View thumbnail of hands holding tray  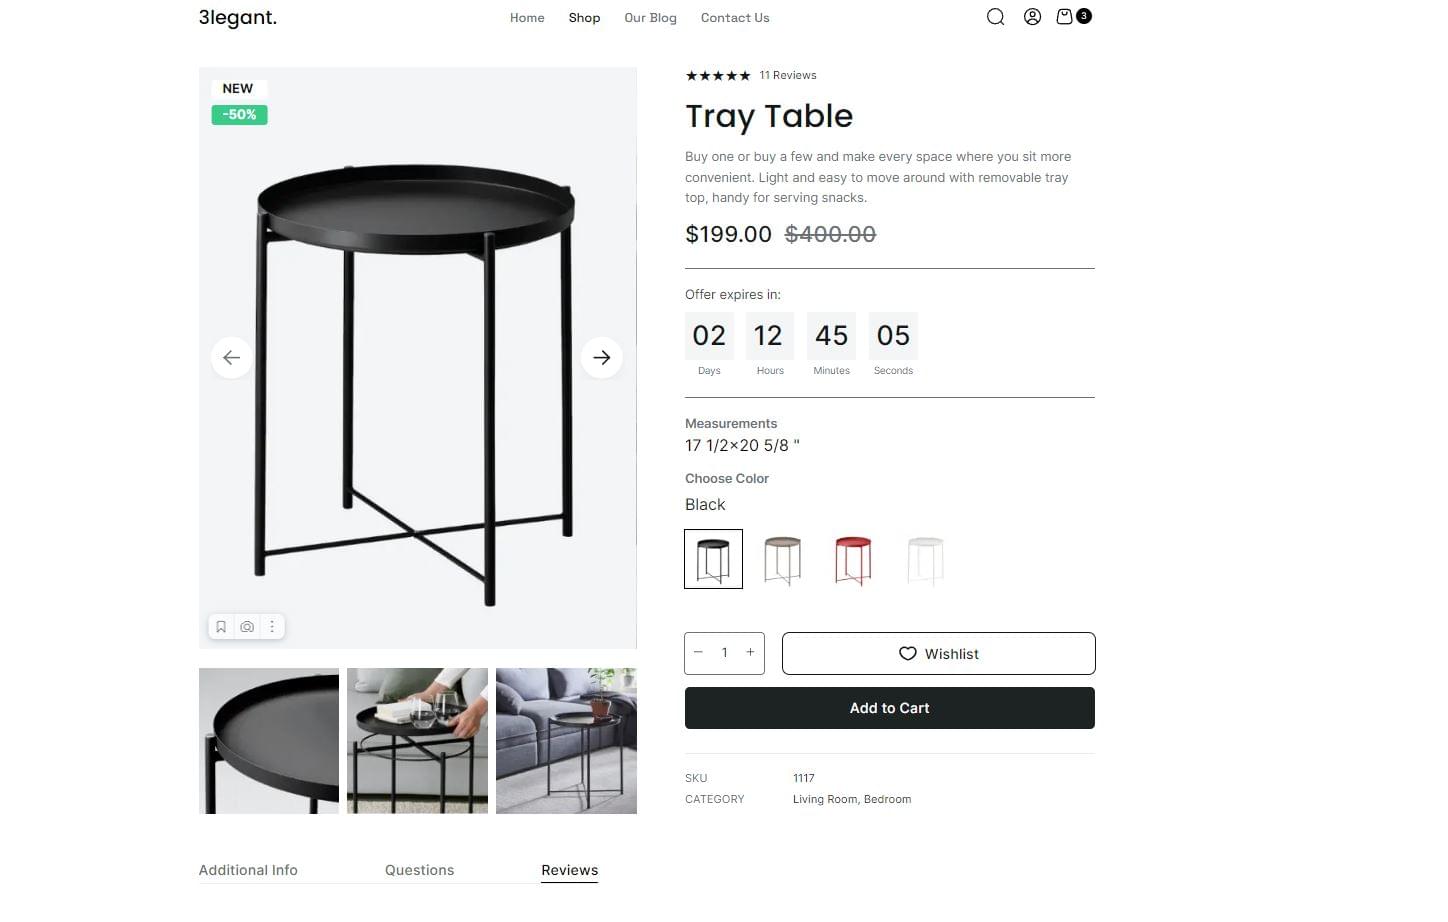click(x=417, y=741)
